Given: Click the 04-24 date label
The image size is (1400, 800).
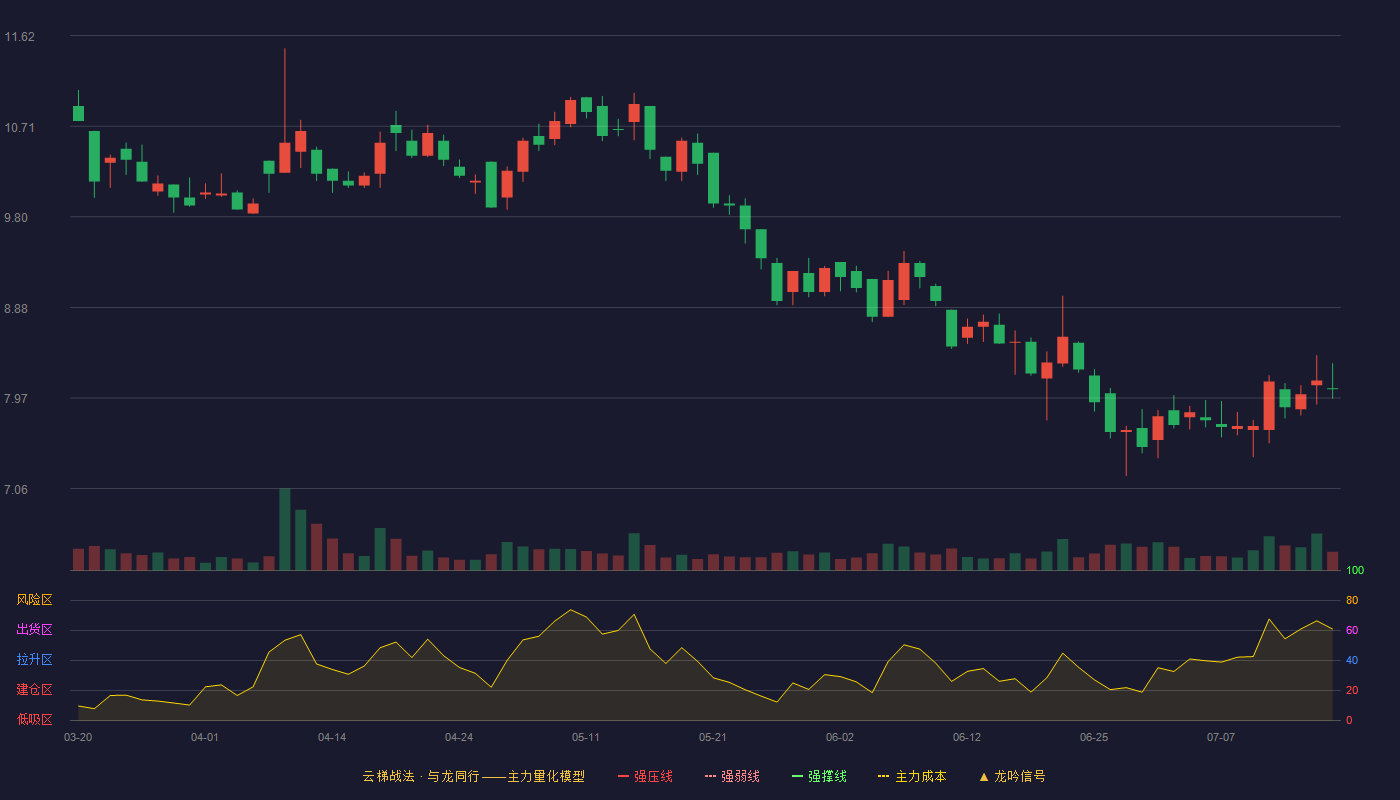Looking at the screenshot, I should click(x=459, y=737).
